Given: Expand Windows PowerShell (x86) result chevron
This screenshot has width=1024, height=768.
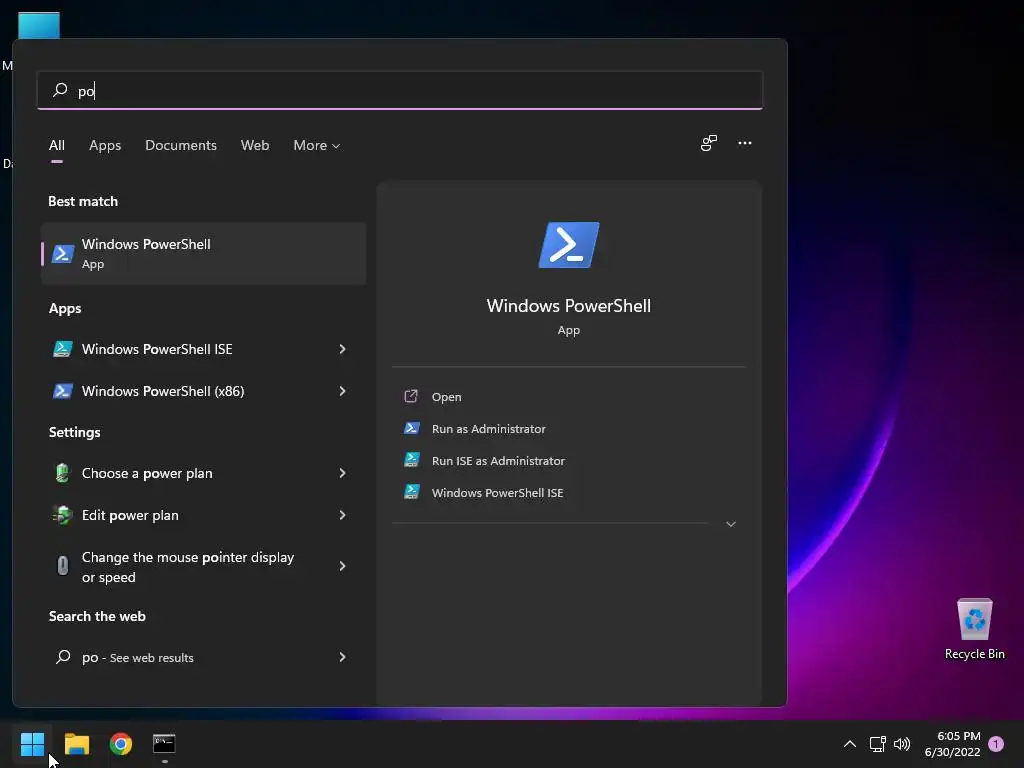Looking at the screenshot, I should 342,391.
